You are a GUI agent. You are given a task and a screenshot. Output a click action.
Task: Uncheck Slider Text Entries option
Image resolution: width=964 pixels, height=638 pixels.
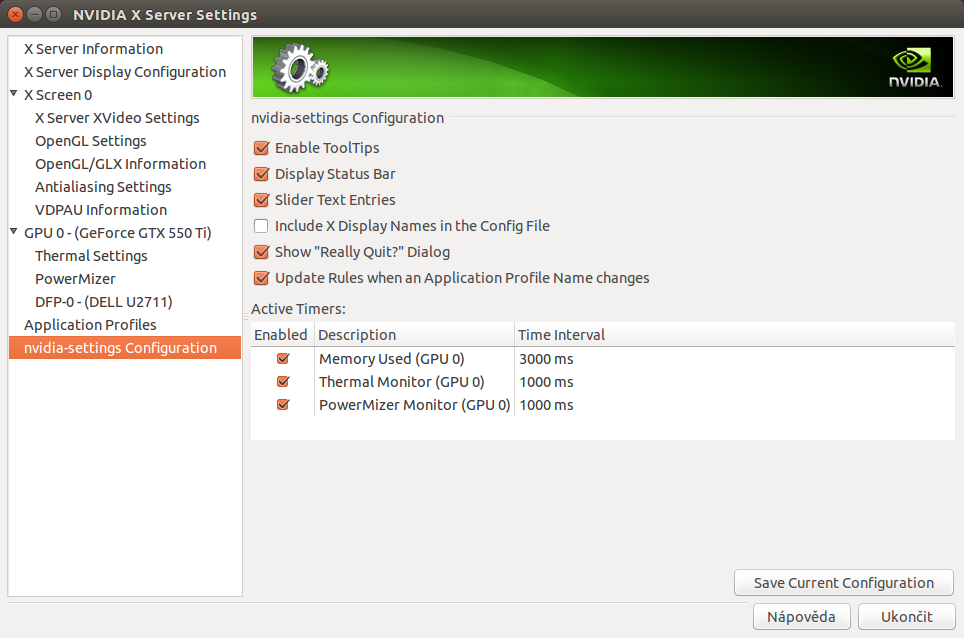[261, 200]
